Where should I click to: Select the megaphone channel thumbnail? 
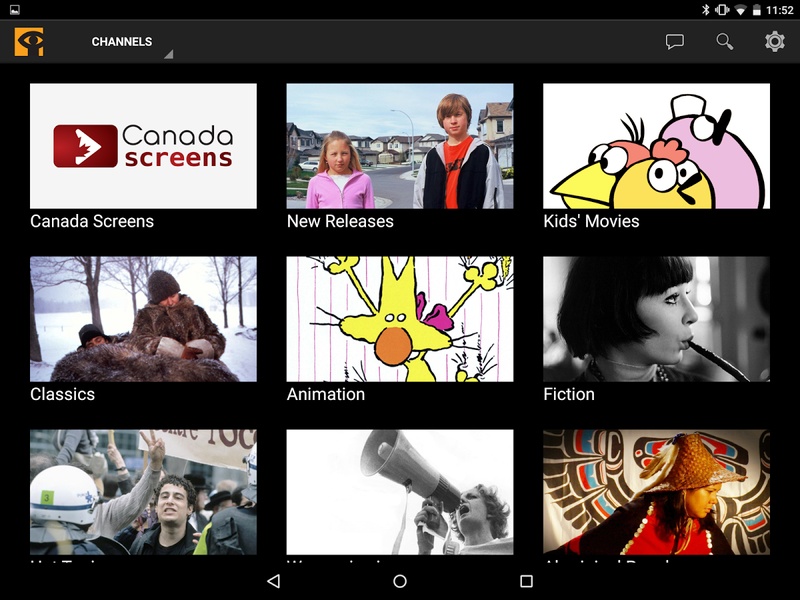tap(400, 492)
